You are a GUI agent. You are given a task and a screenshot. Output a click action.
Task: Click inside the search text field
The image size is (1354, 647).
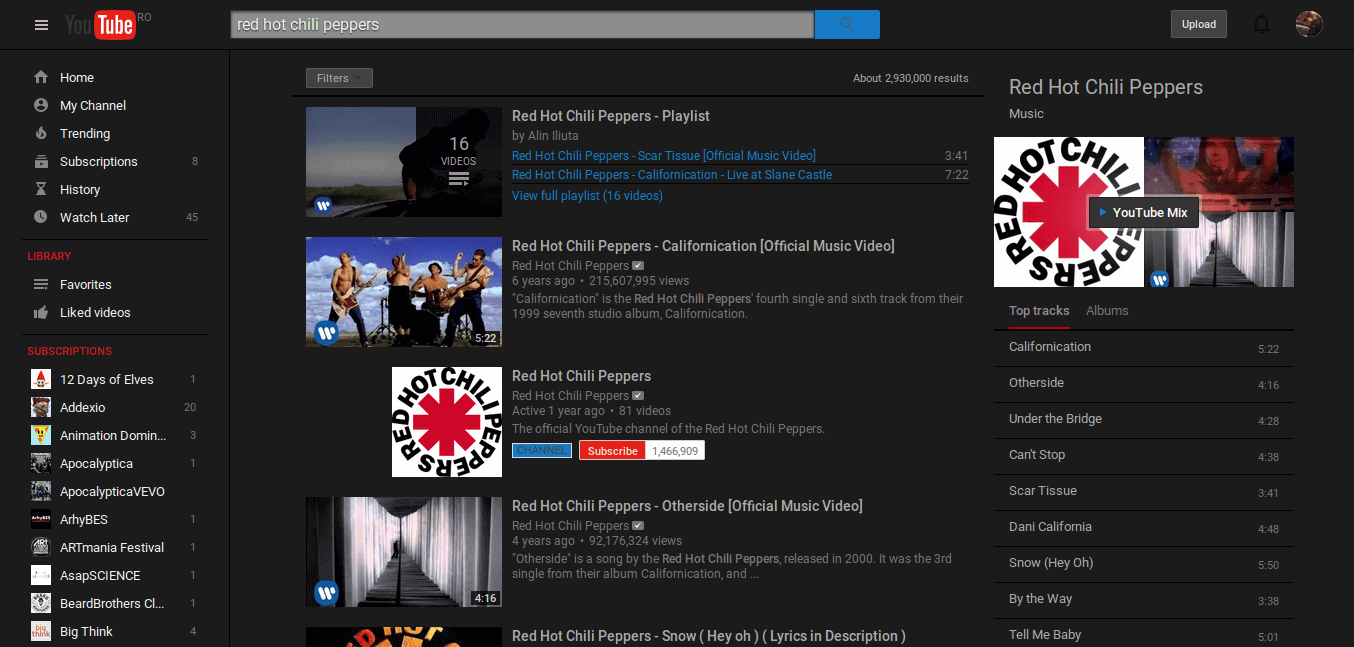(x=522, y=25)
